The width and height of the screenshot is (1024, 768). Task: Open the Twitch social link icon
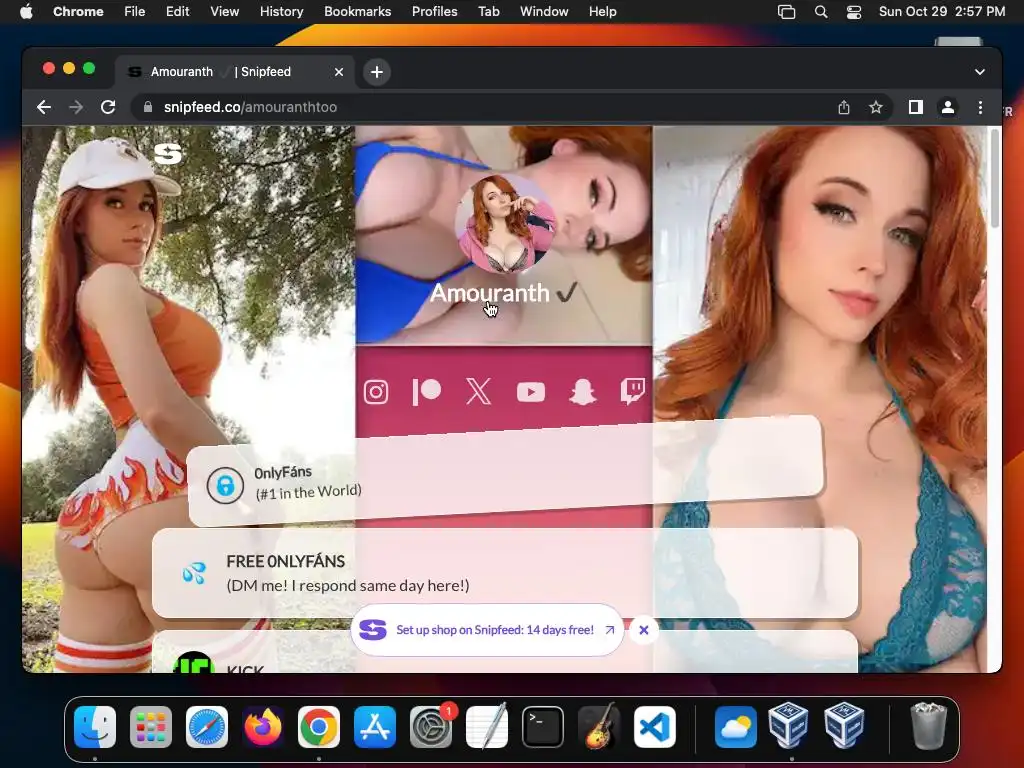pyautogui.click(x=632, y=391)
